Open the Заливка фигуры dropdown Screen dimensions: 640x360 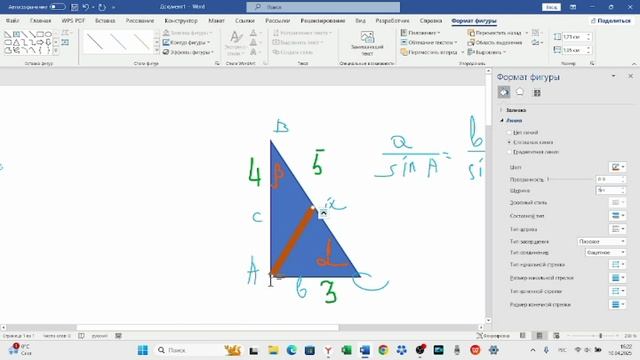pyautogui.click(x=188, y=33)
